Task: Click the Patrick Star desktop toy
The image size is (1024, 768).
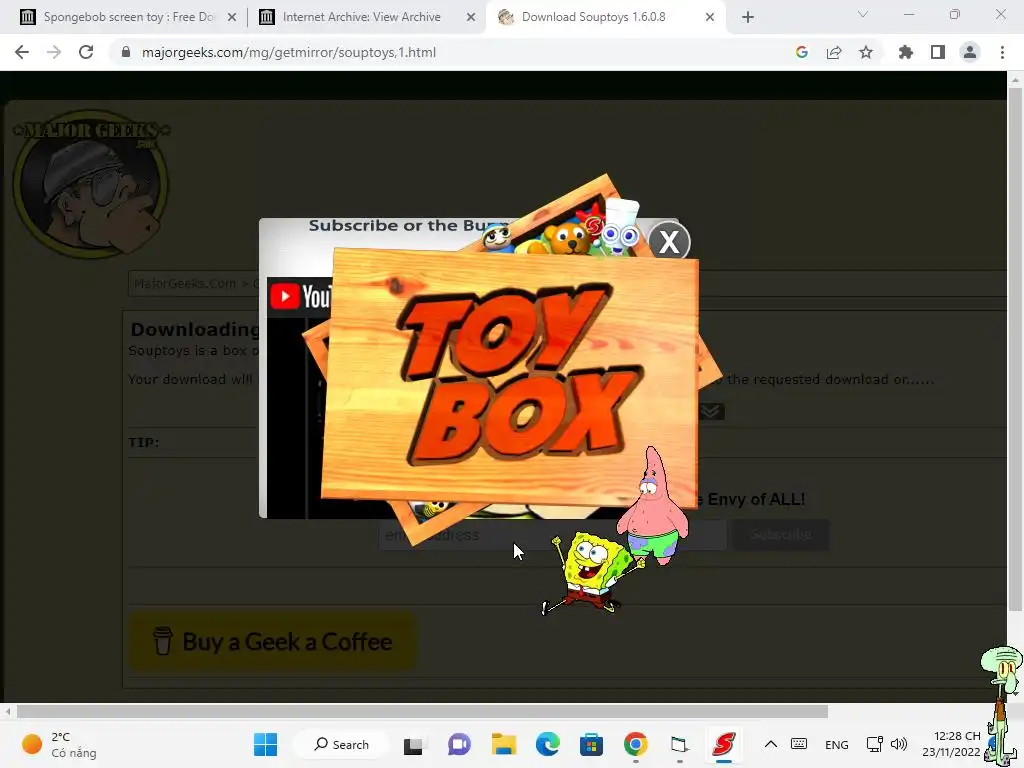Action: tap(652, 506)
